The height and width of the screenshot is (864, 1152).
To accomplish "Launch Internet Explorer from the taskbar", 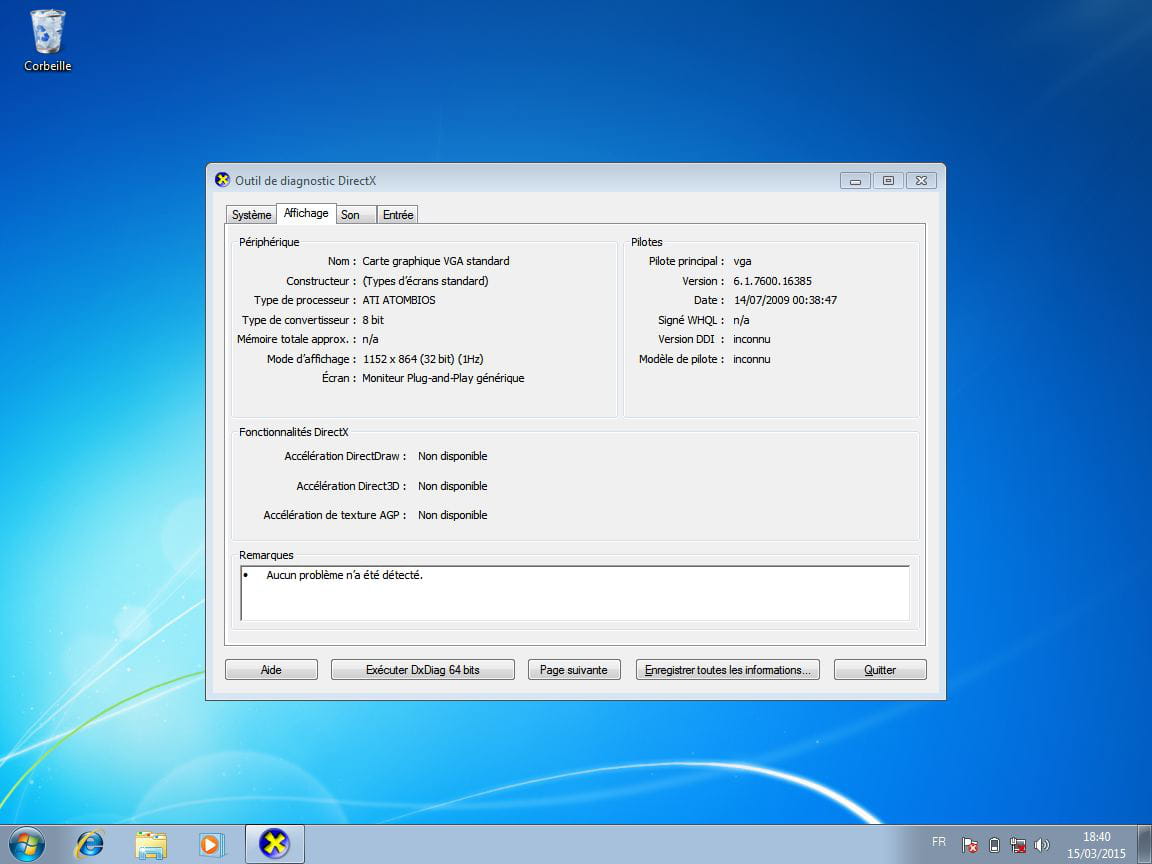I will [90, 844].
